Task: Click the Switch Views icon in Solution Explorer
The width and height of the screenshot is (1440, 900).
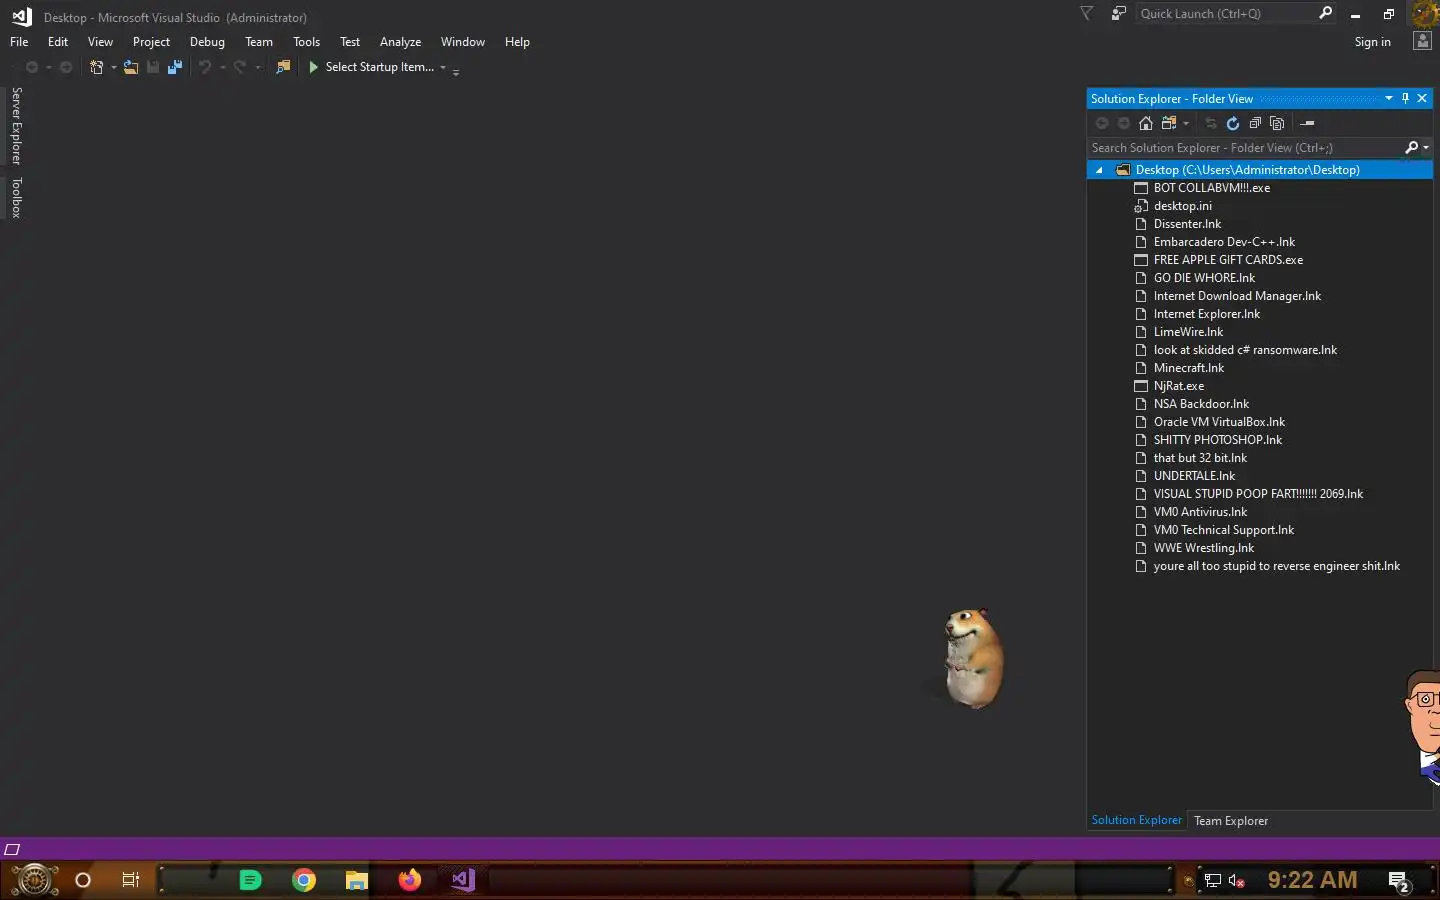Action: (x=1168, y=123)
